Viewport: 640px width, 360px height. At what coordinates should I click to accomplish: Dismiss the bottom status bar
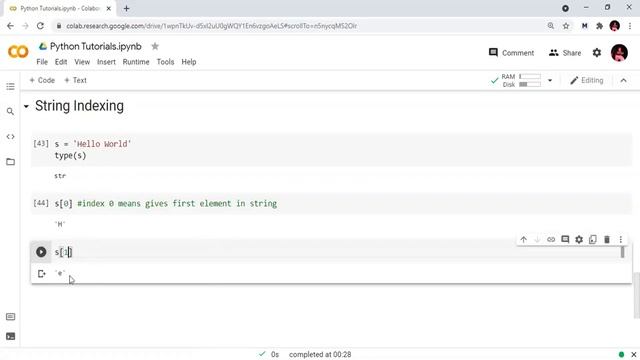point(633,354)
